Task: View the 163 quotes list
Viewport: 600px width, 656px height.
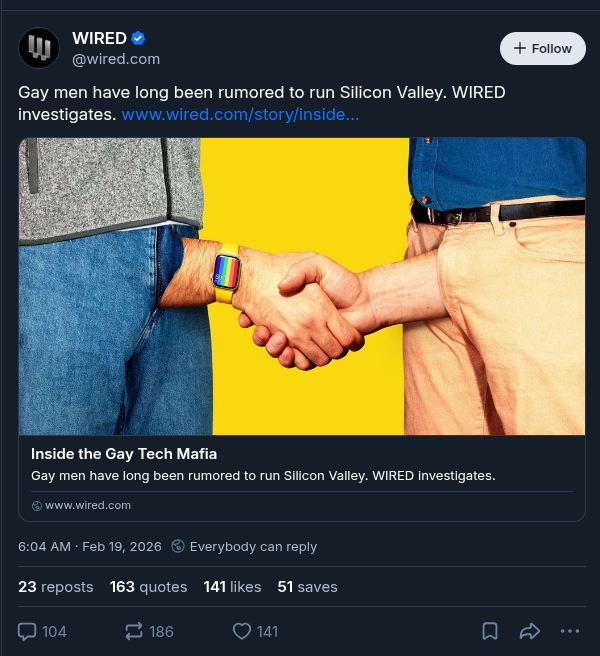Action: coord(149,587)
